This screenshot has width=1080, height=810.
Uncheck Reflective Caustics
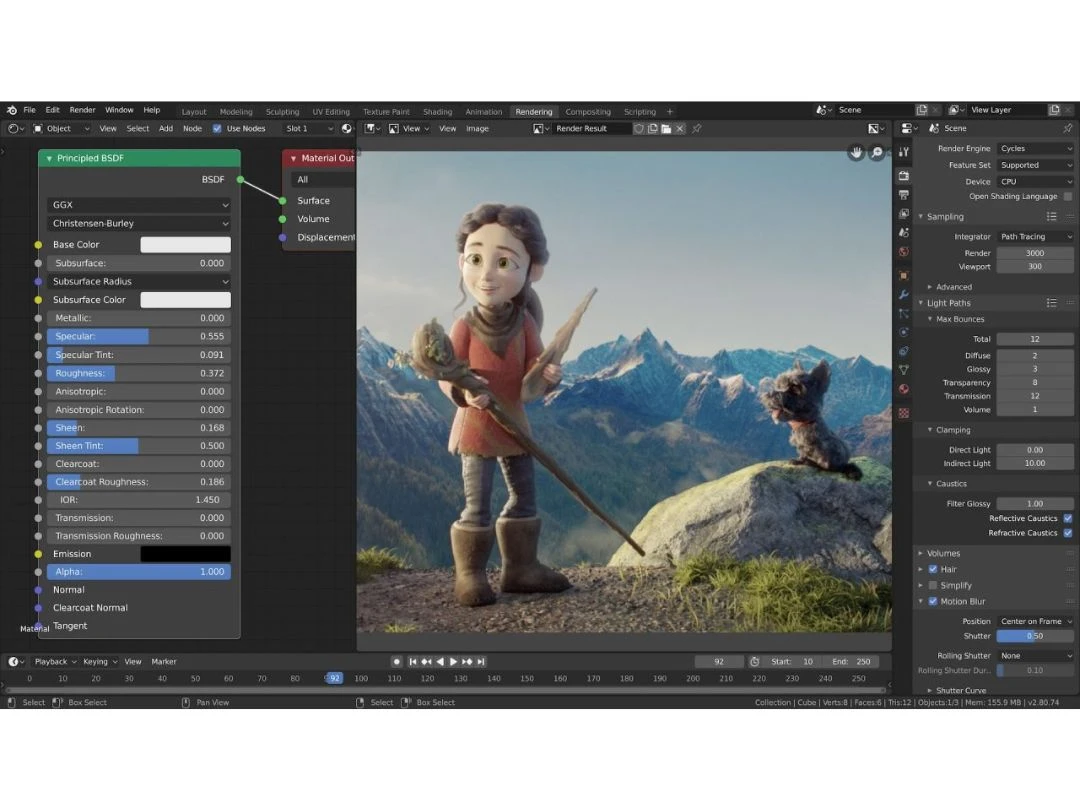pos(1068,518)
